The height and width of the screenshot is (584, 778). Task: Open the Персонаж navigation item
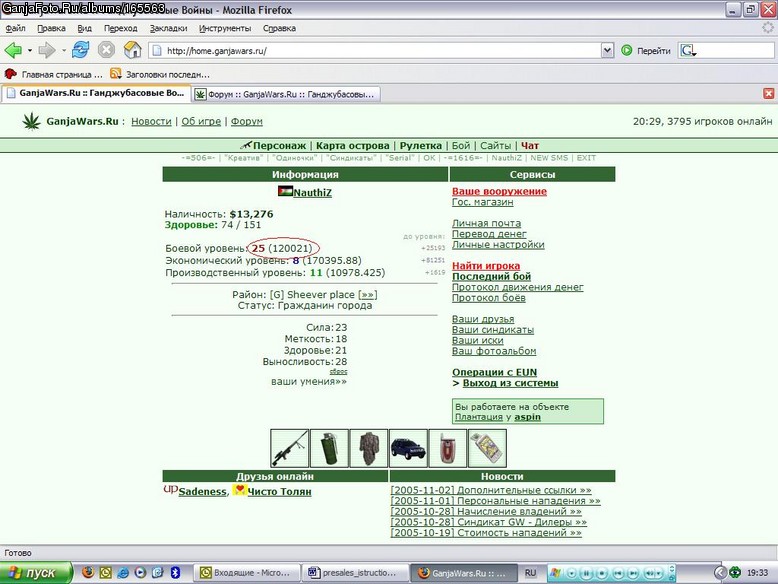point(279,145)
